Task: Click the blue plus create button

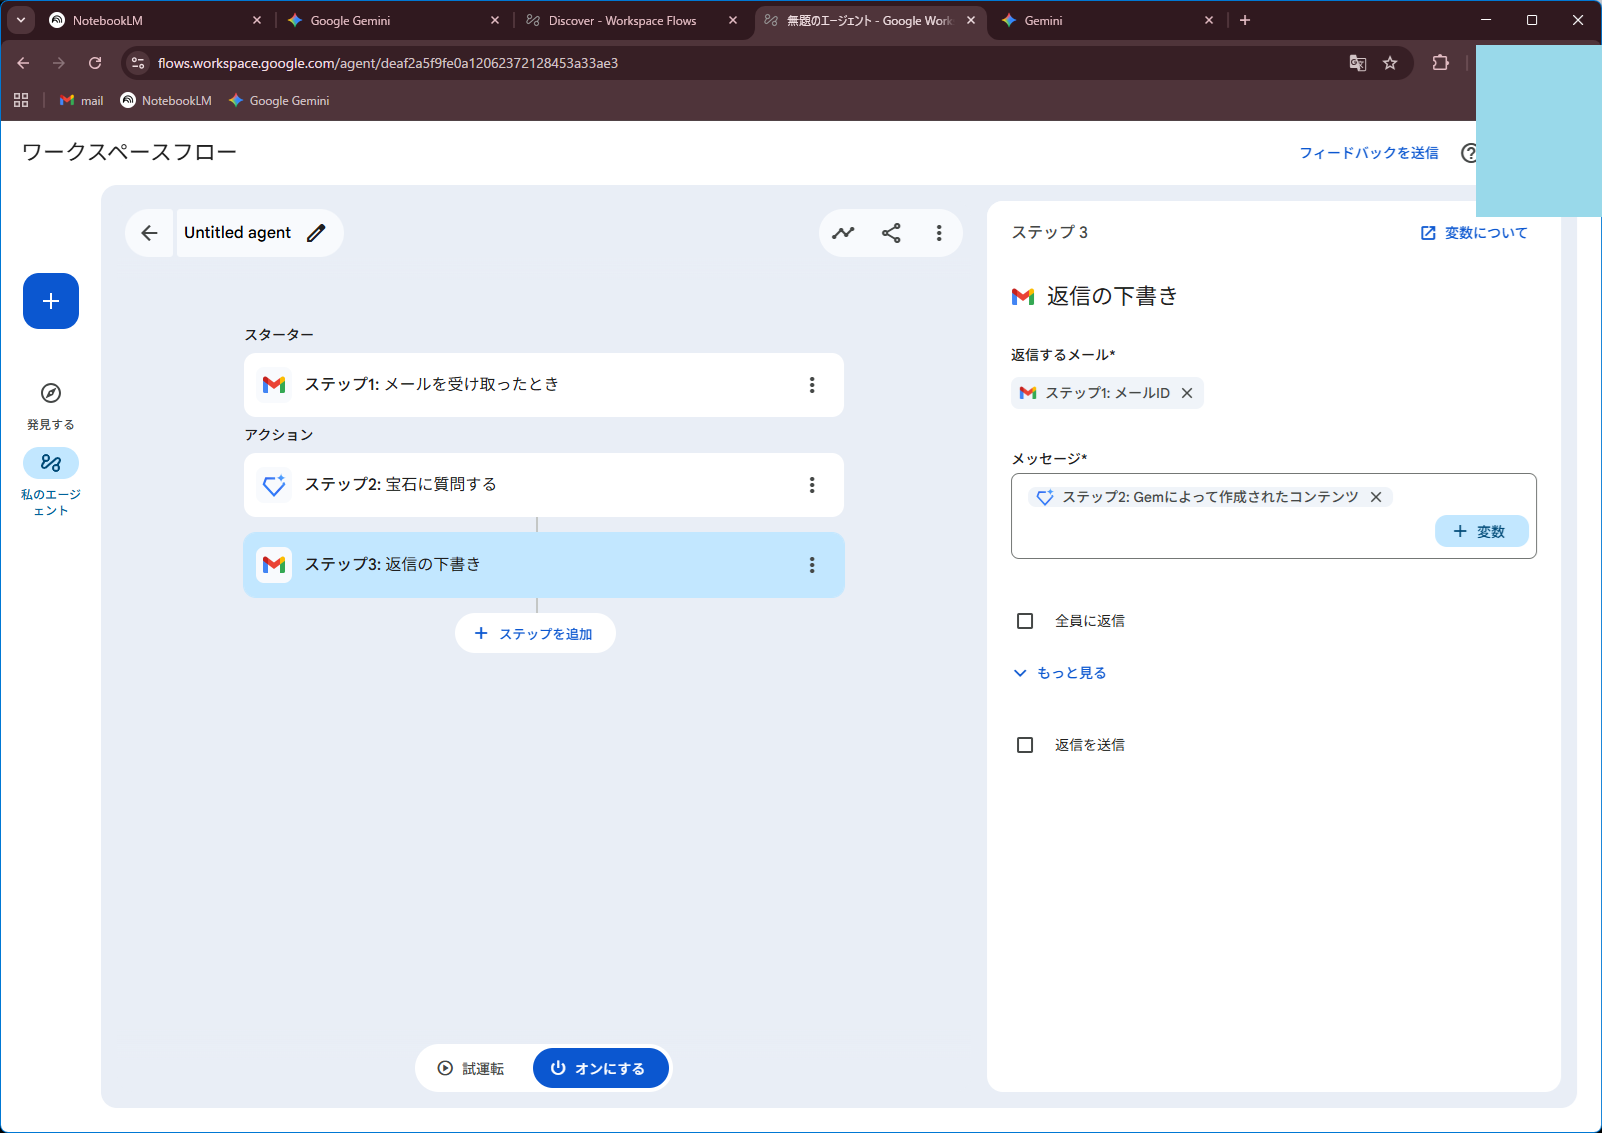Action: (51, 301)
